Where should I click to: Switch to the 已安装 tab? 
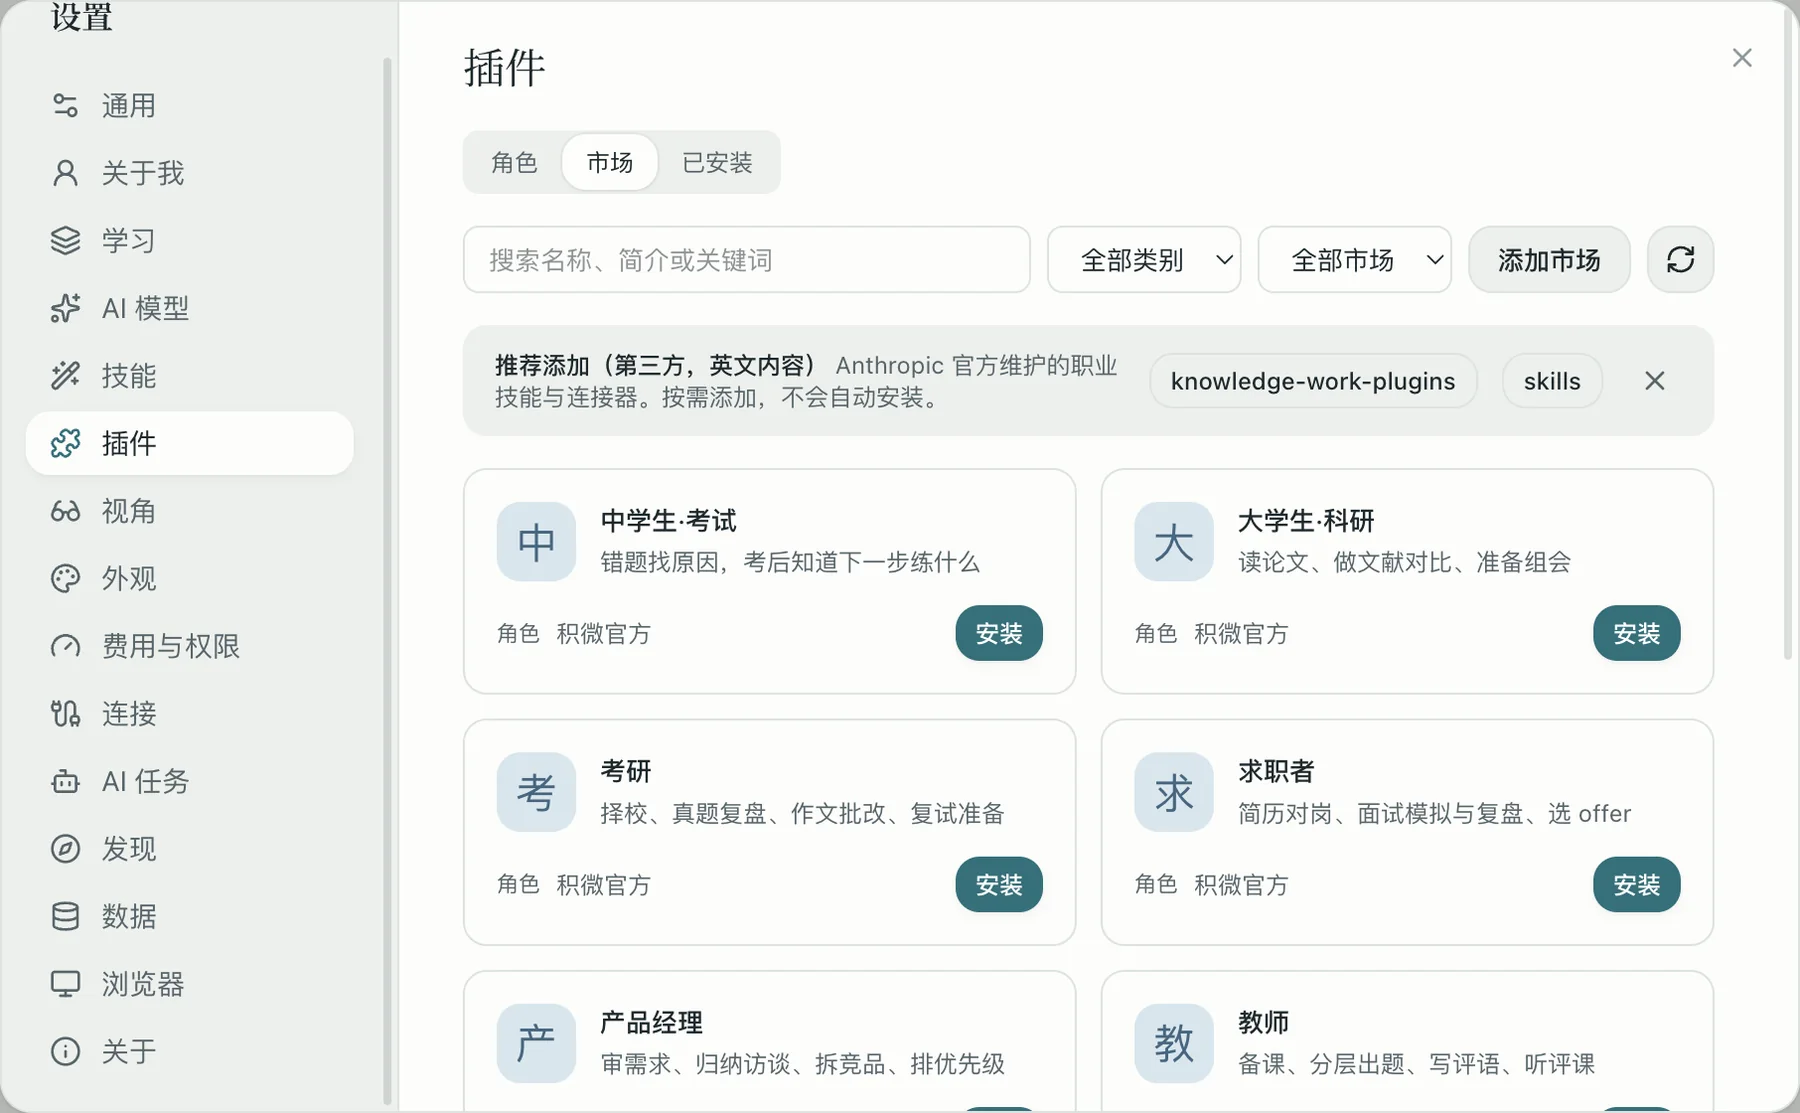point(717,162)
